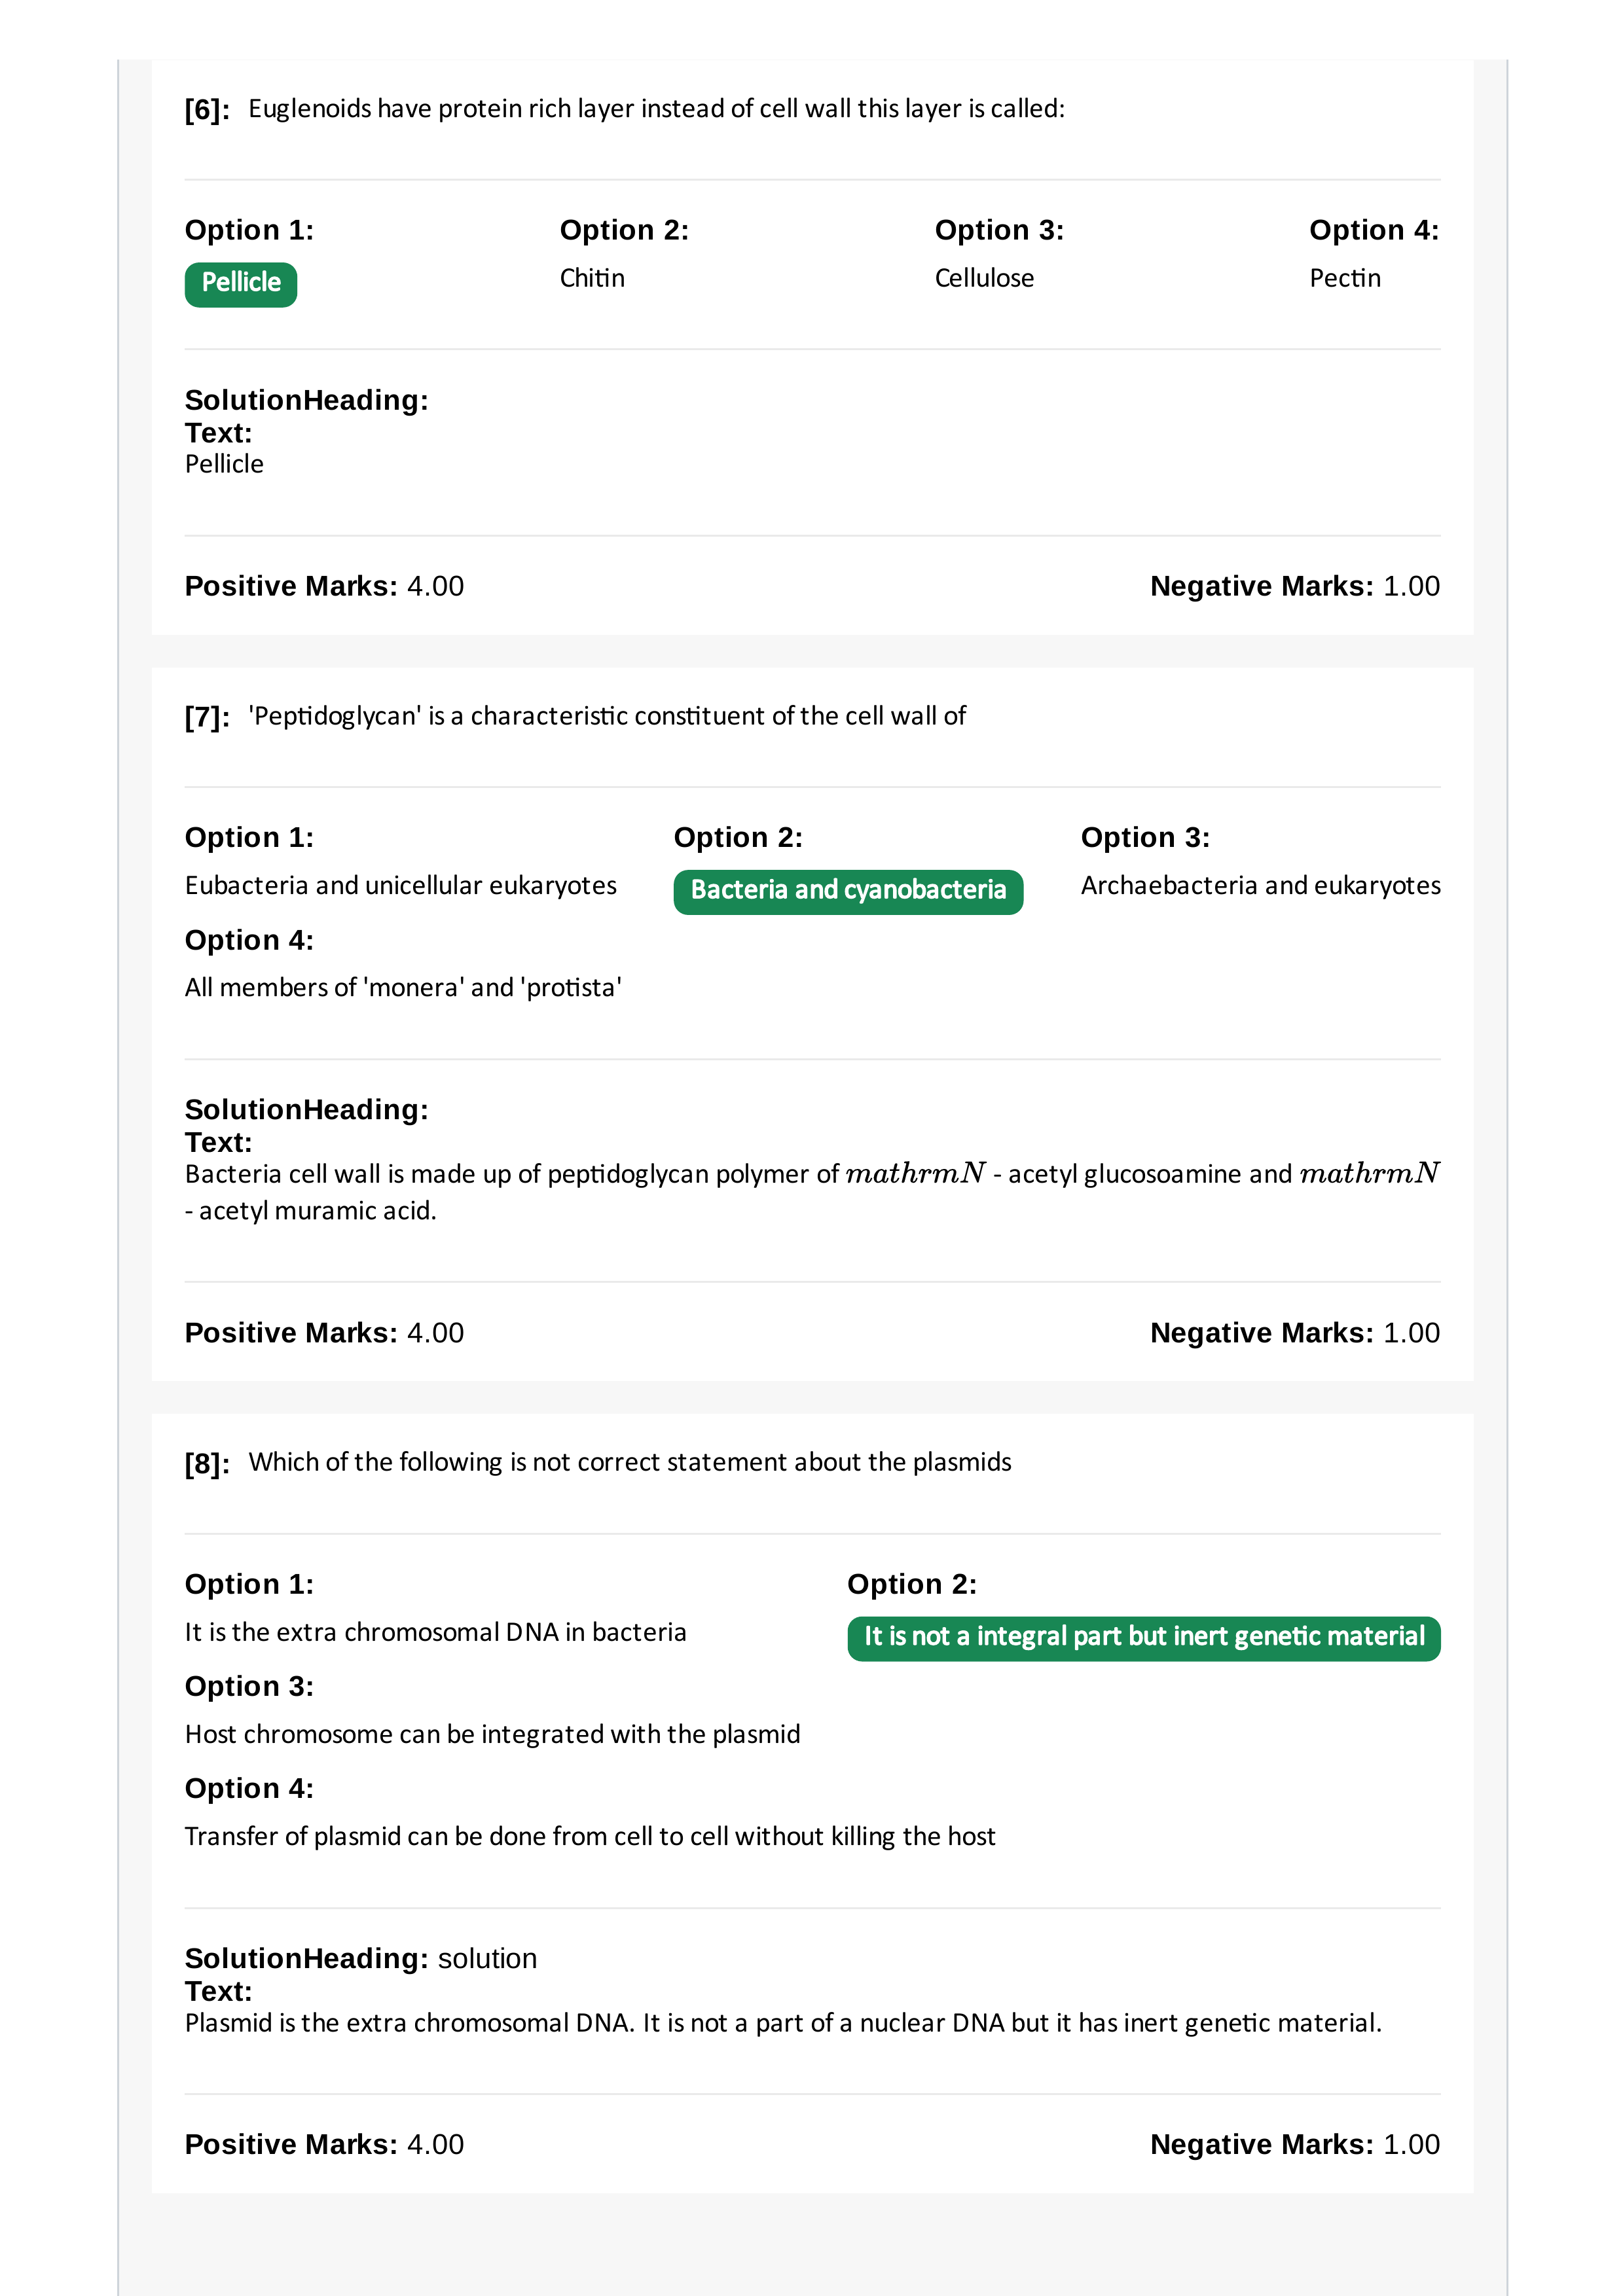This screenshot has width=1623, height=2296.
Task: Click Negative Marks of question 7
Action: pyautogui.click(x=1295, y=1333)
